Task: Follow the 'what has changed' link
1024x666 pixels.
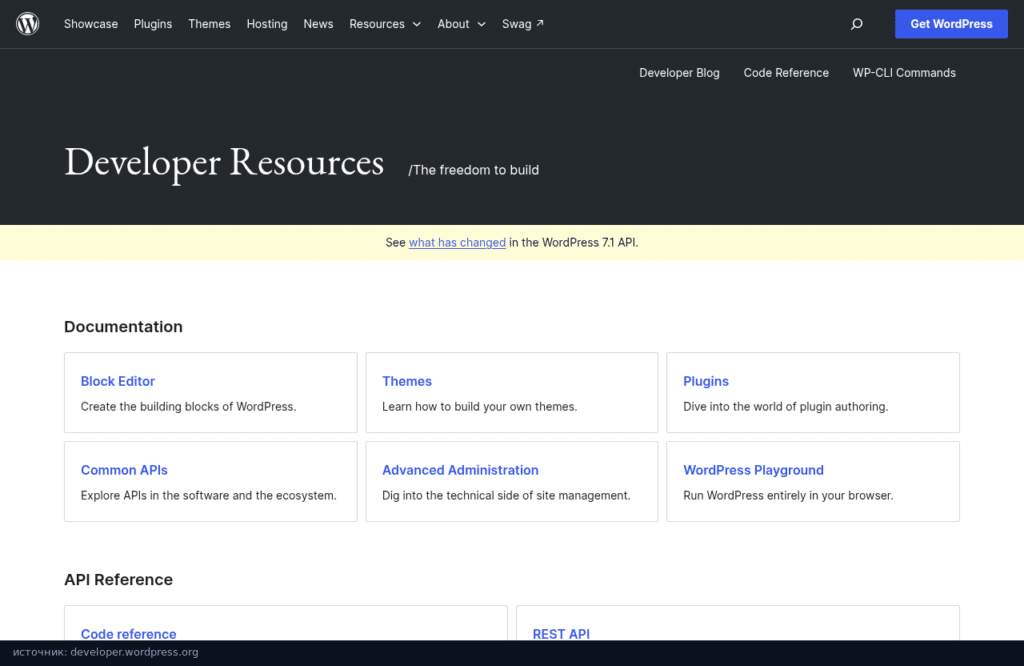Action: pos(457,242)
